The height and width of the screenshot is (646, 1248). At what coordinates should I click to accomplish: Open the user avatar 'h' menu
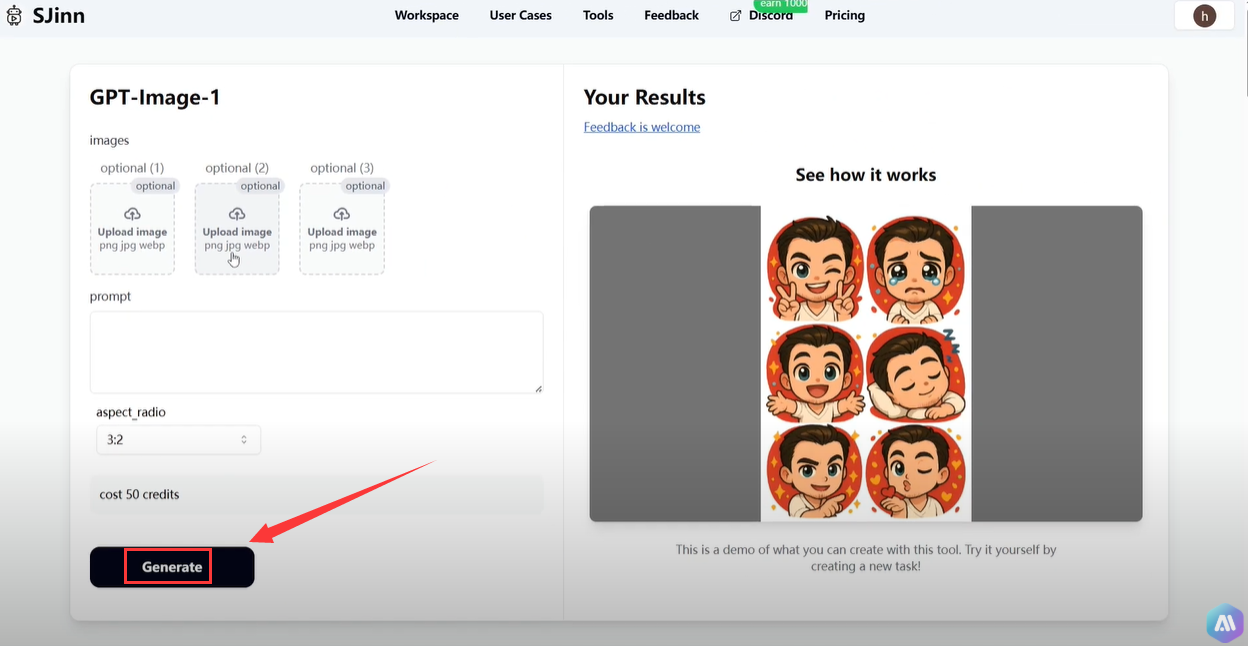tap(1205, 16)
